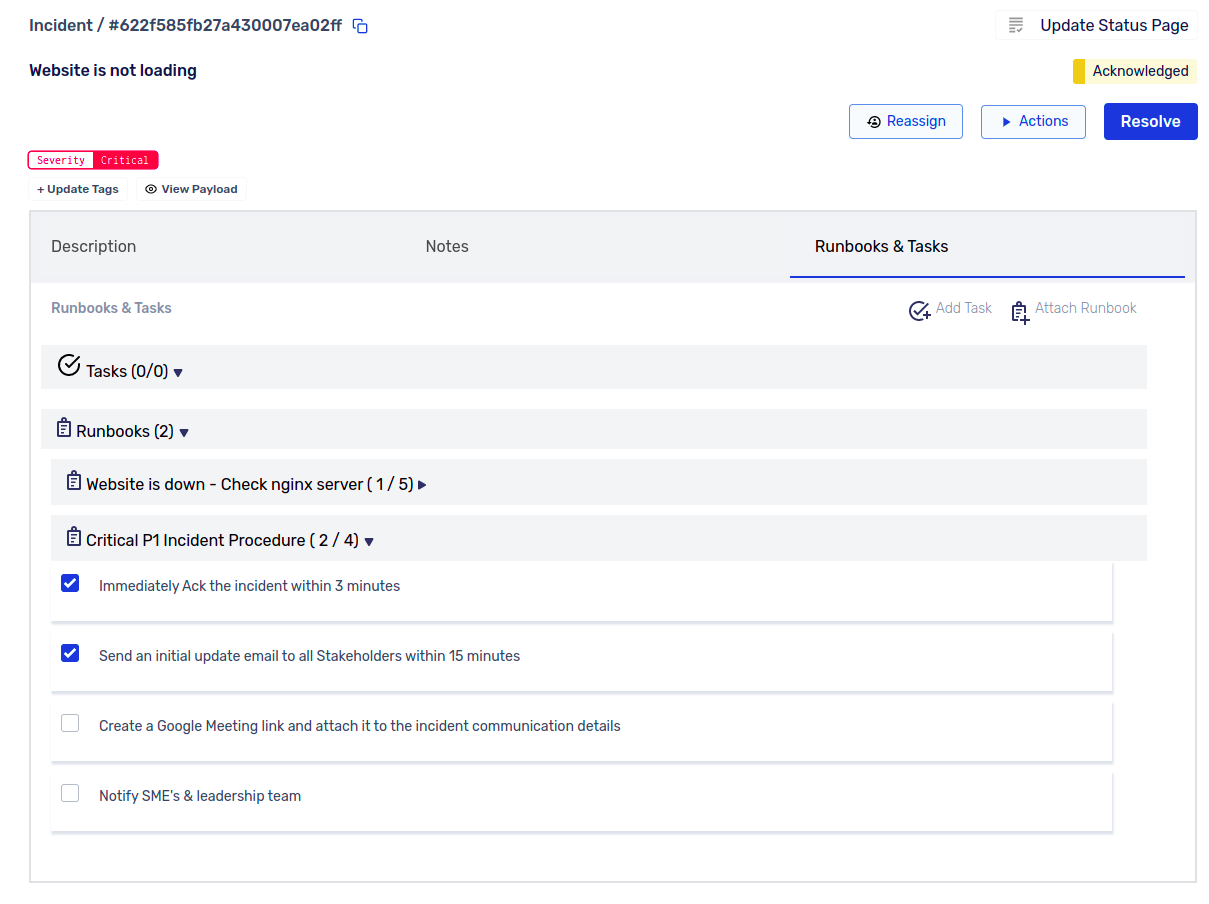The width and height of the screenshot is (1209, 904).
Task: Click Update Status Page button
Action: (x=1097, y=26)
